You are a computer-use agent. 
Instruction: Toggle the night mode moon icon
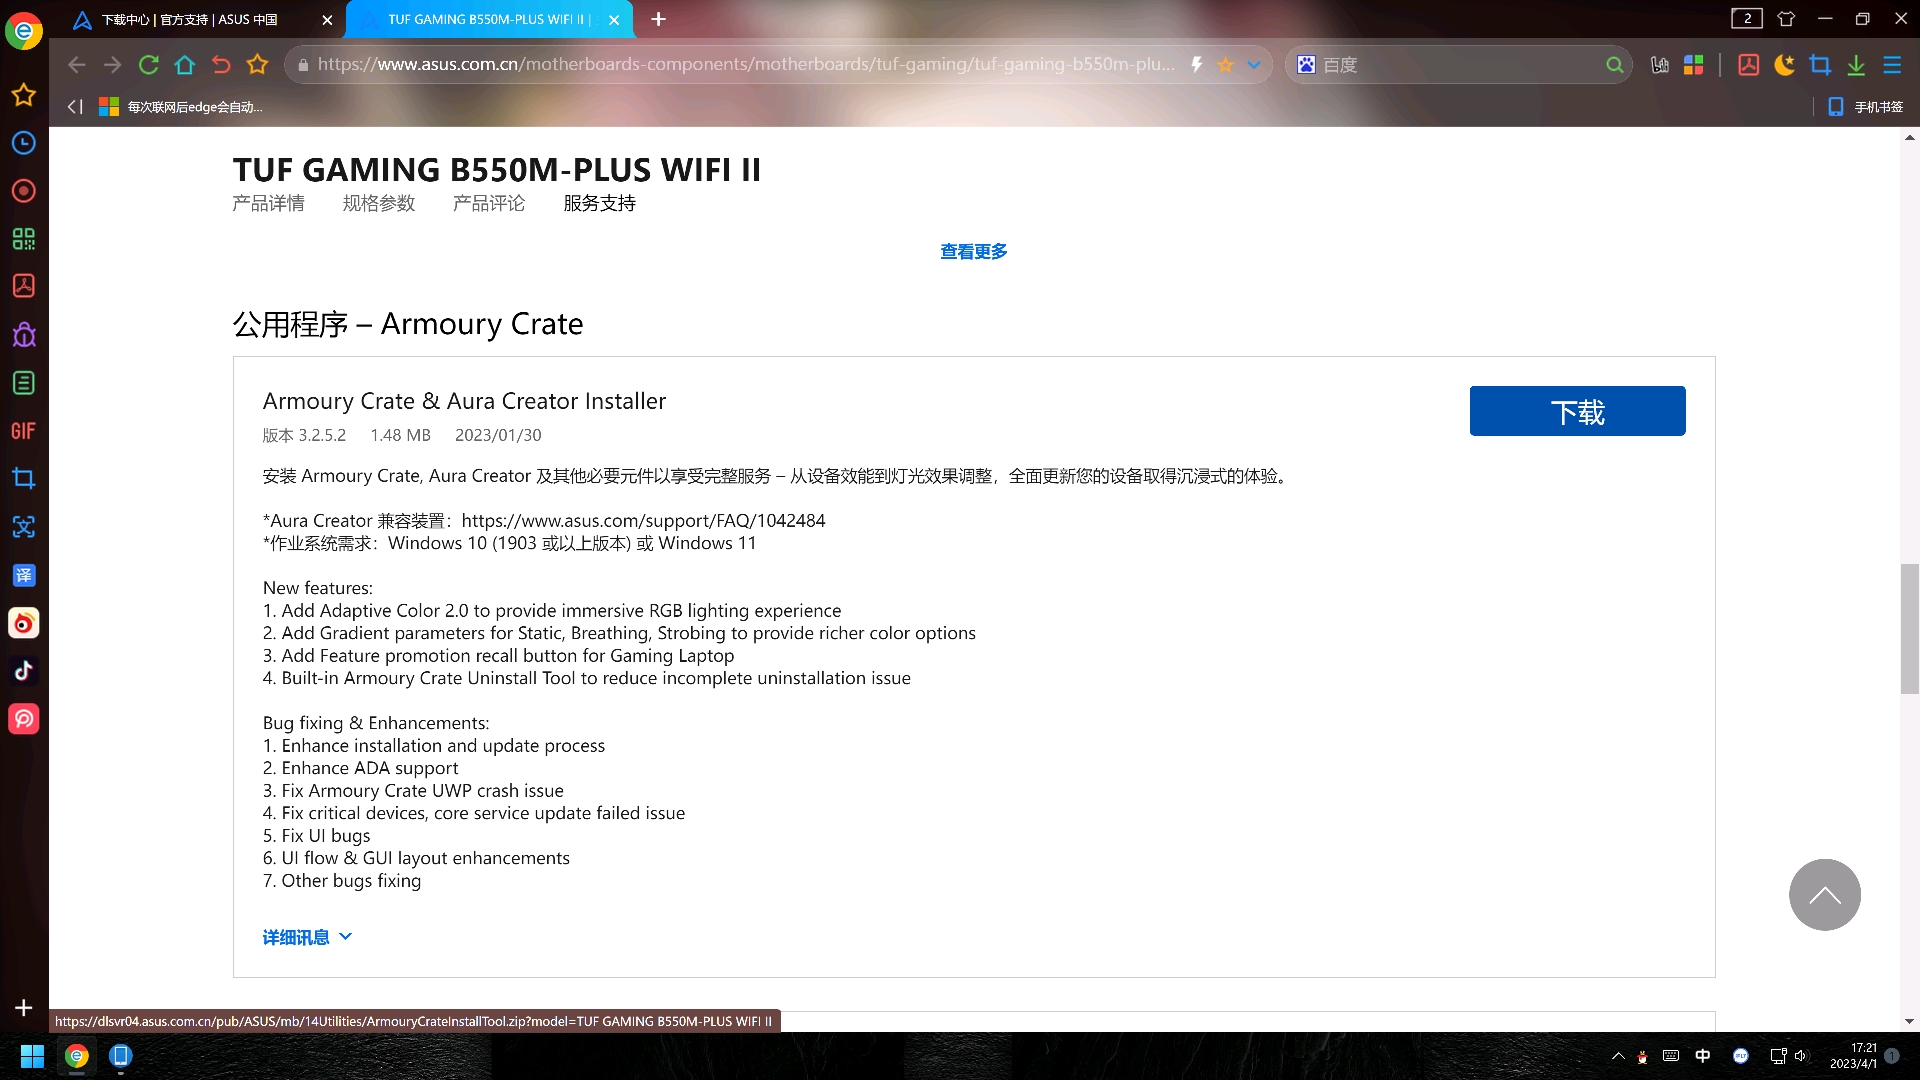(x=1784, y=65)
